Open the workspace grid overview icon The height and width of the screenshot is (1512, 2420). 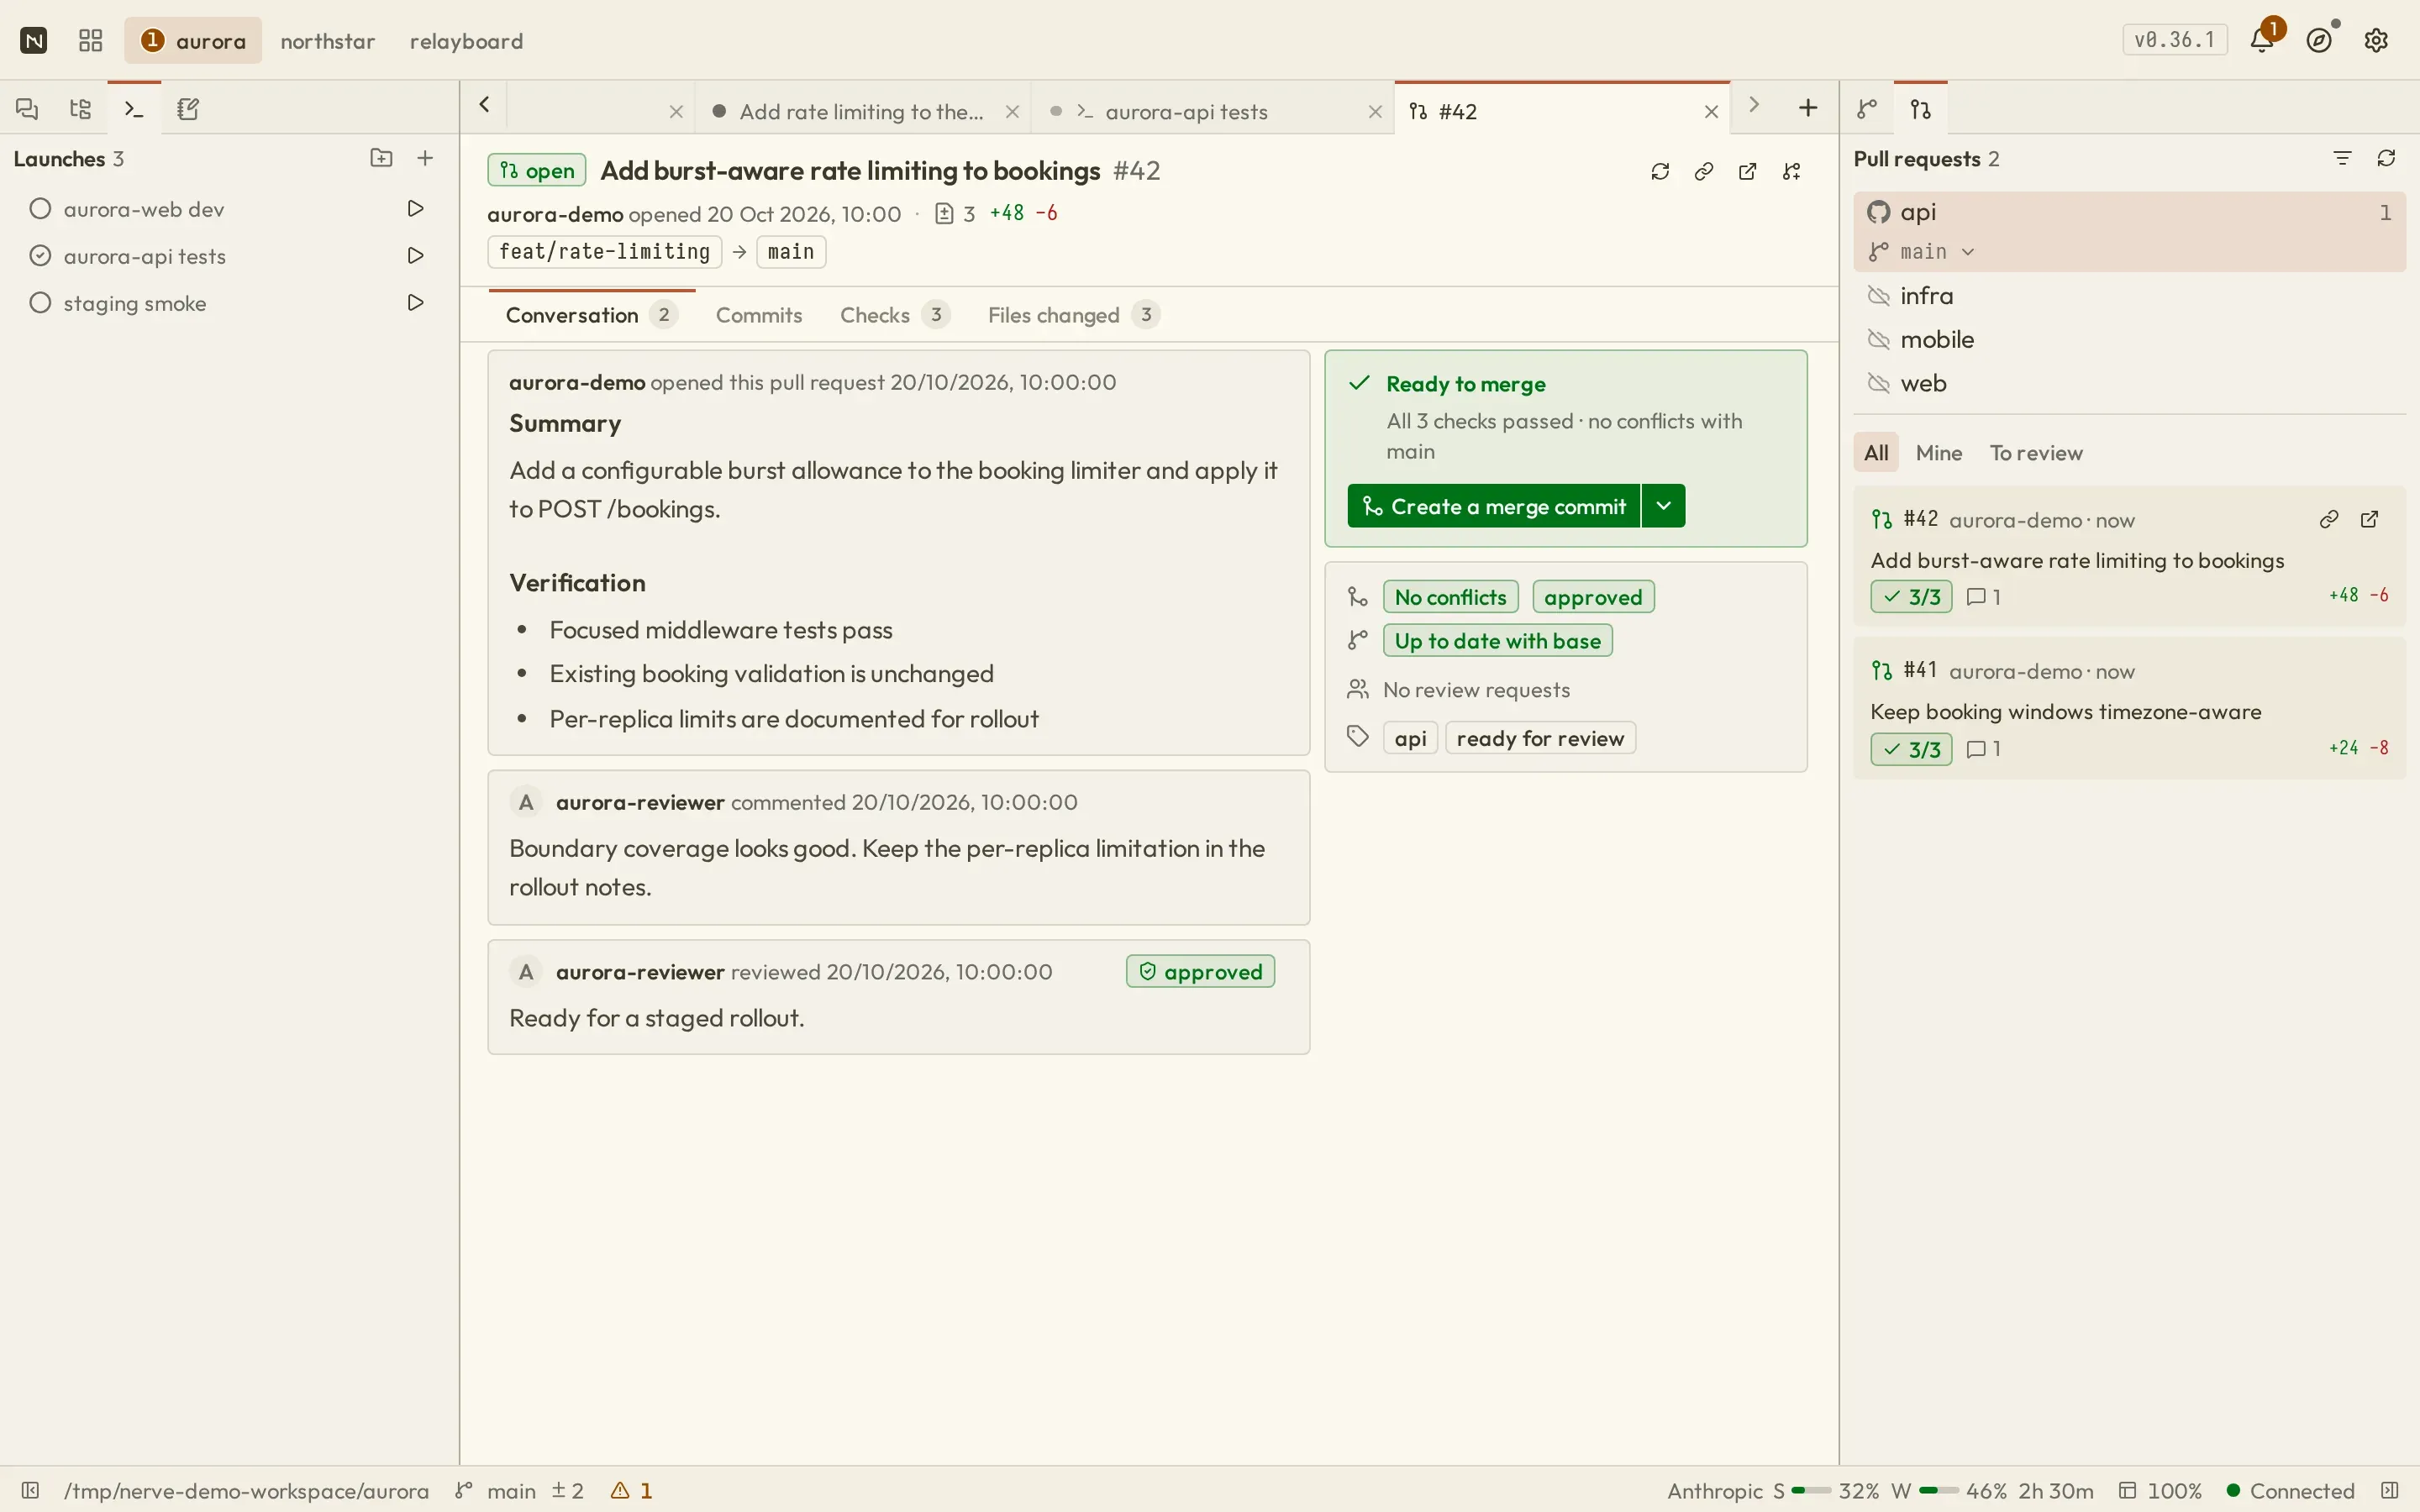tap(91, 40)
